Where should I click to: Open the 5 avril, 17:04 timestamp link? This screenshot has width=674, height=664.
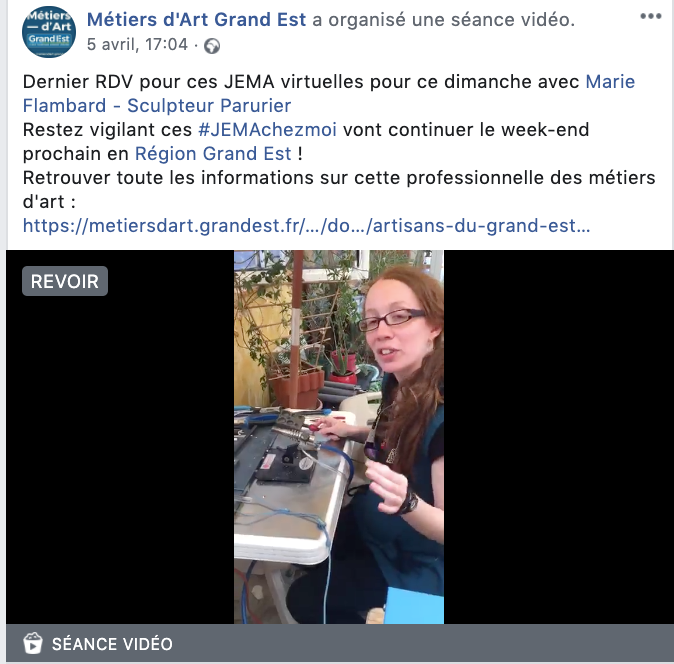[138, 44]
